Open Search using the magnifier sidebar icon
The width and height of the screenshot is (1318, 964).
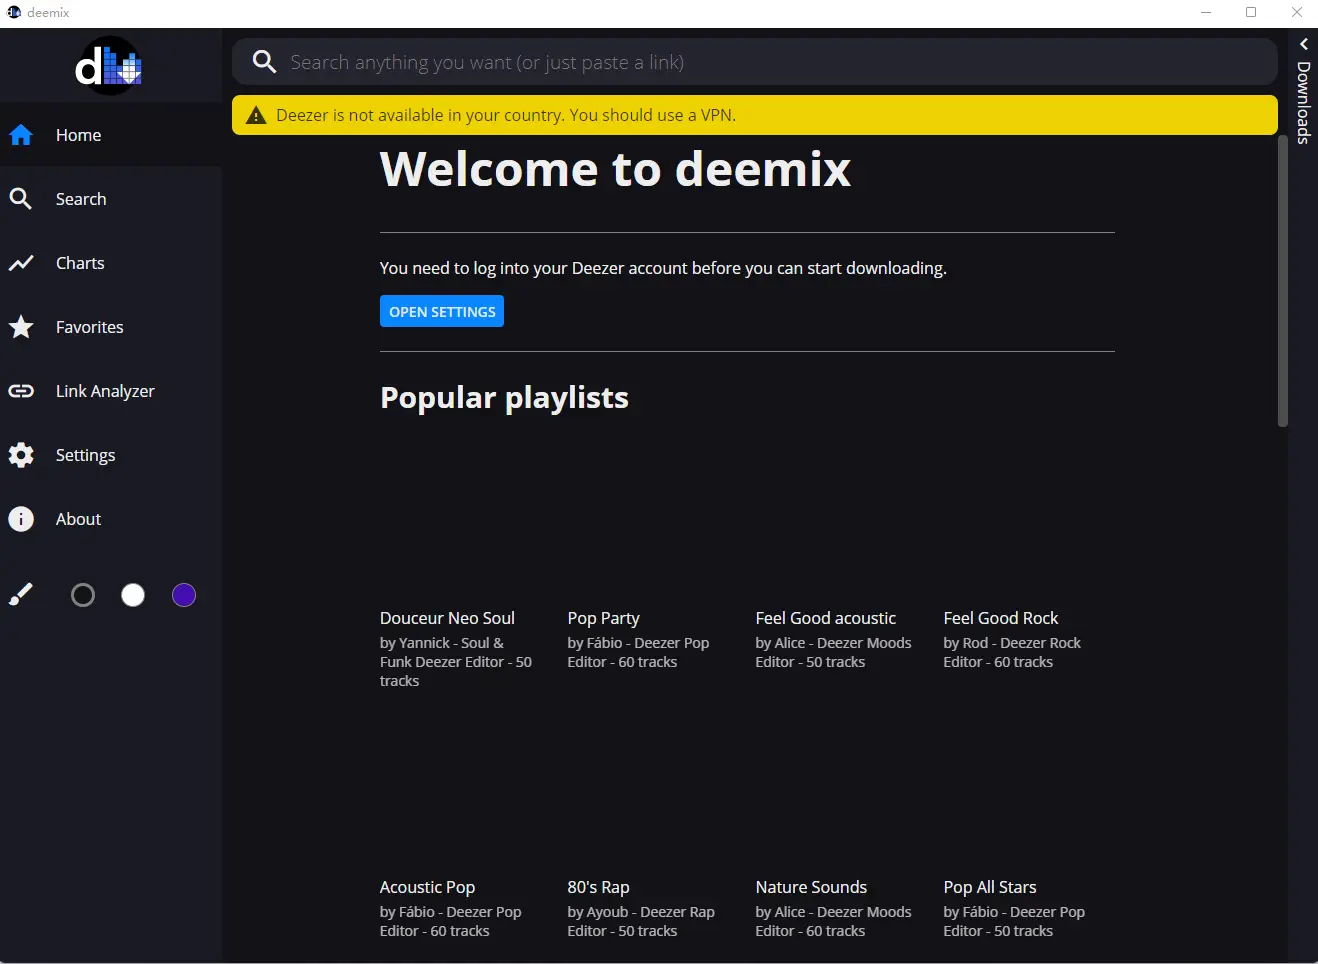[x=20, y=198]
